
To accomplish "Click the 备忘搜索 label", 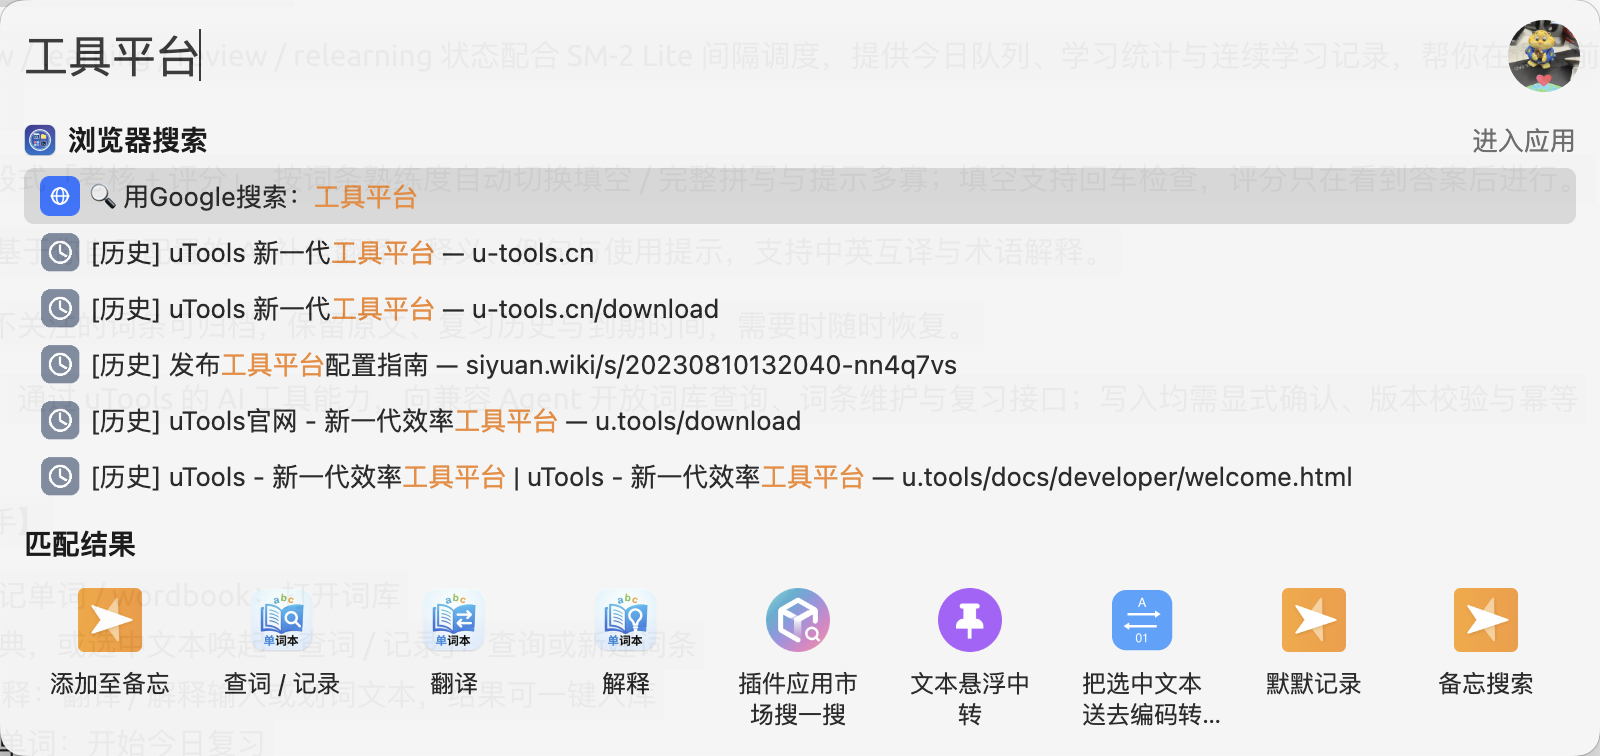I will point(1486,684).
